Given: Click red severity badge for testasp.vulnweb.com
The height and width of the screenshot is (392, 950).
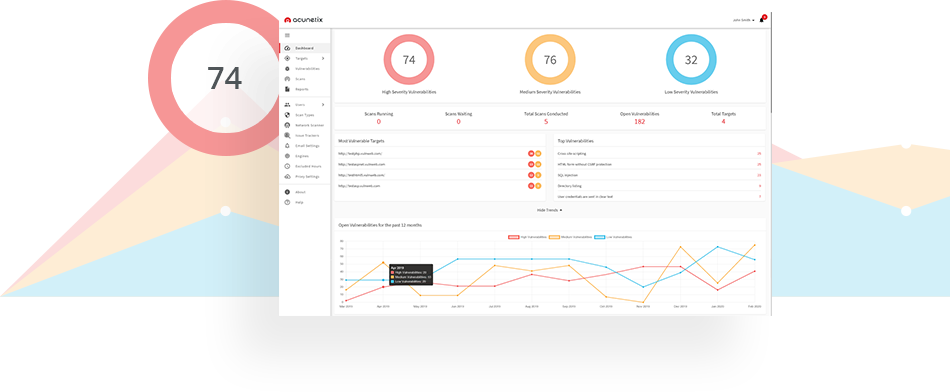Looking at the screenshot, I should (531, 185).
